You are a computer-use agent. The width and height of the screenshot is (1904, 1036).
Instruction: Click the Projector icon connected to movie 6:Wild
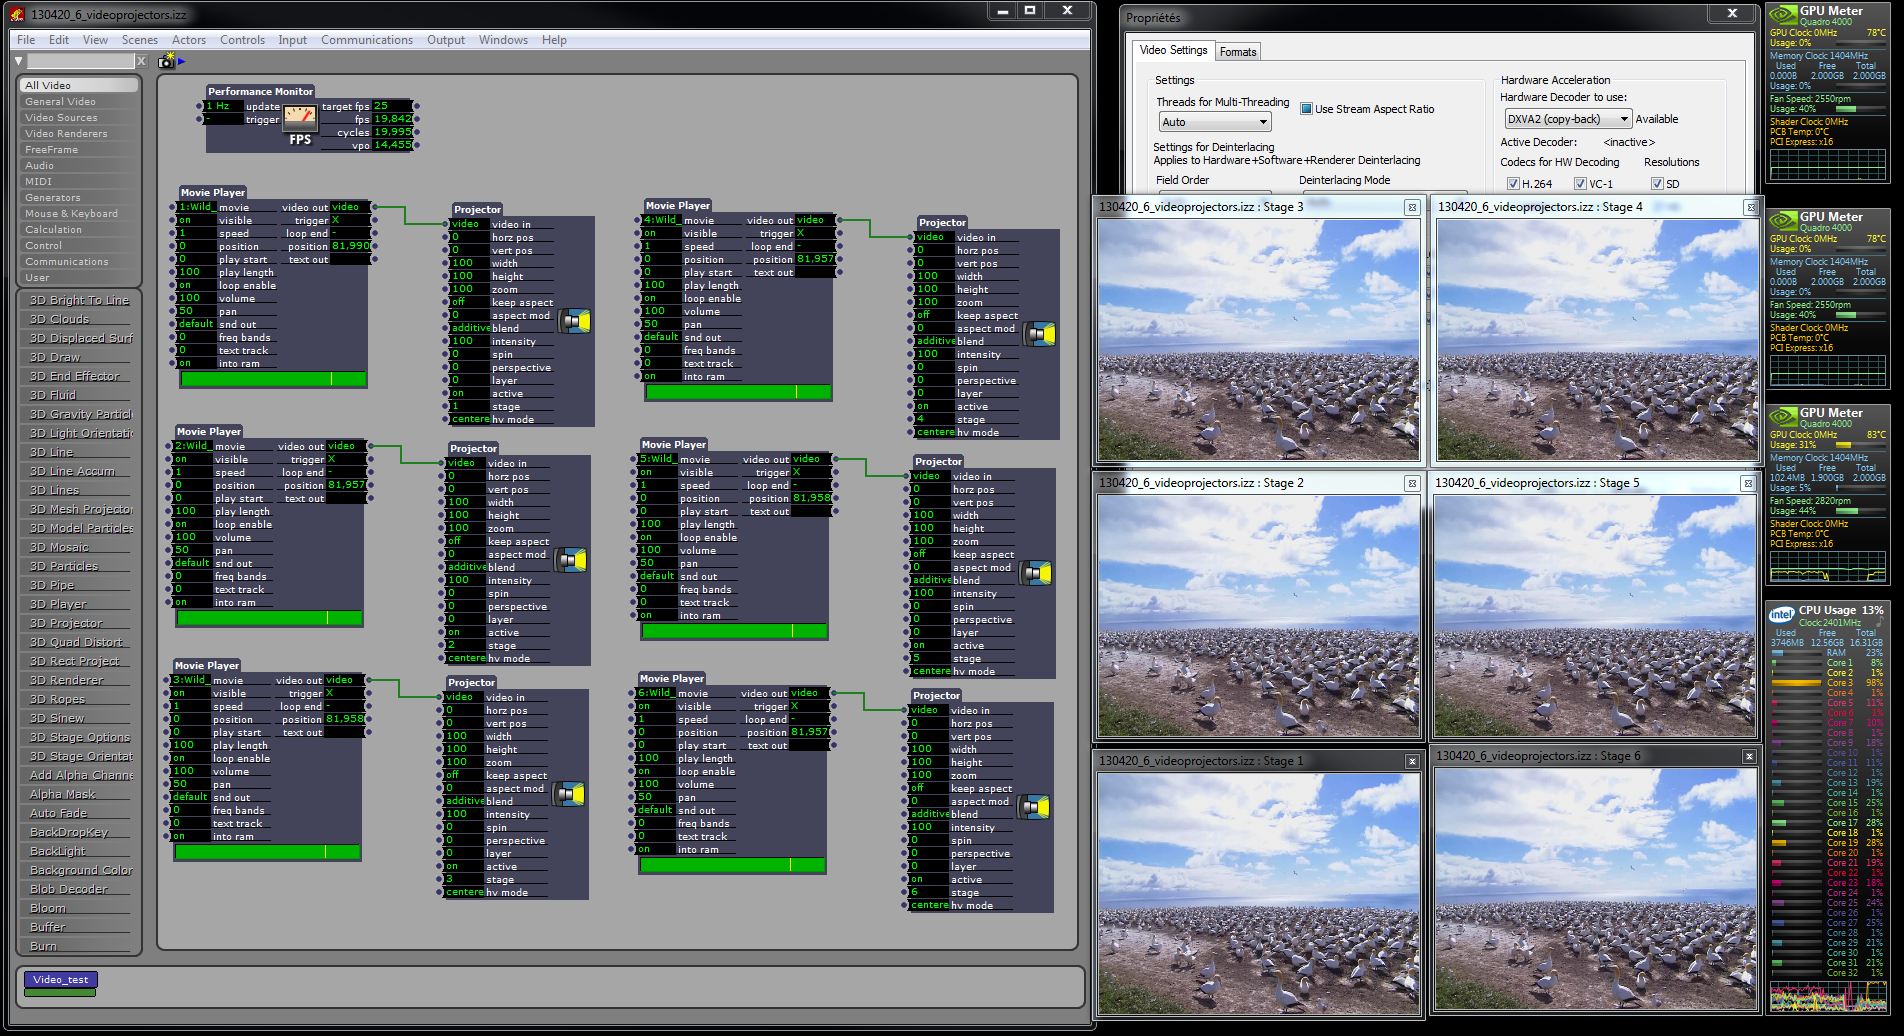[x=1035, y=807]
